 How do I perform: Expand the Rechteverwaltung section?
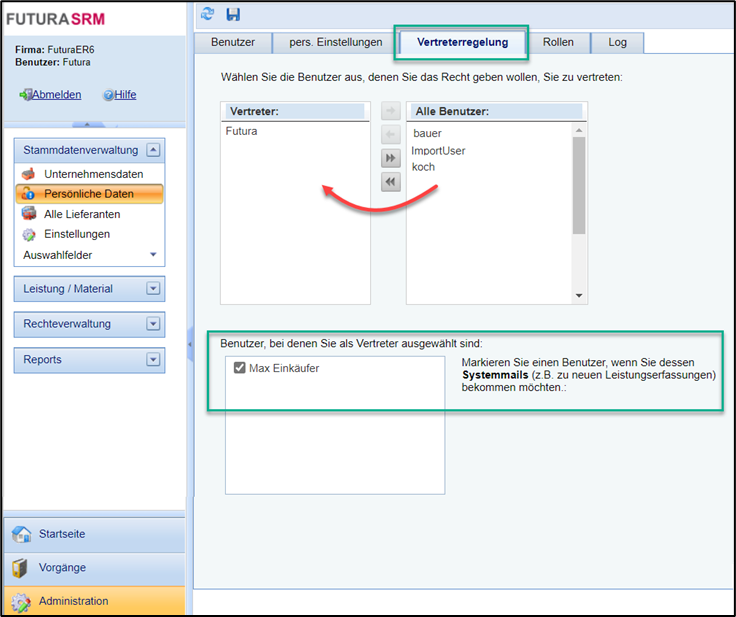(x=153, y=324)
